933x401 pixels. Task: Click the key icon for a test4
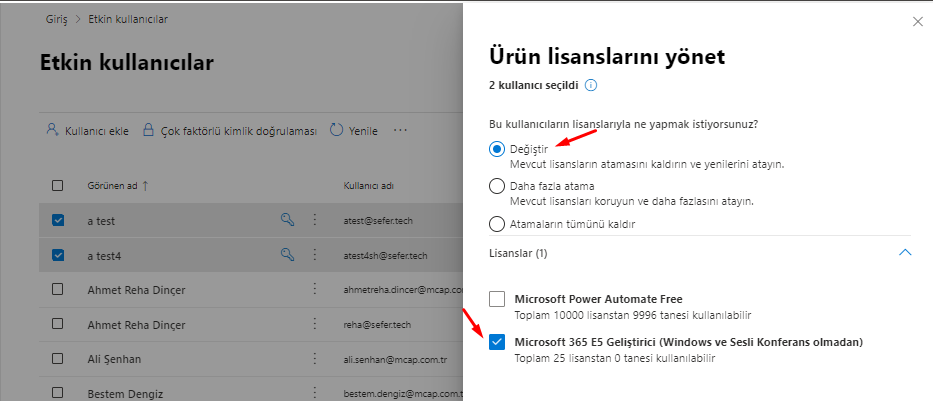[x=287, y=255]
